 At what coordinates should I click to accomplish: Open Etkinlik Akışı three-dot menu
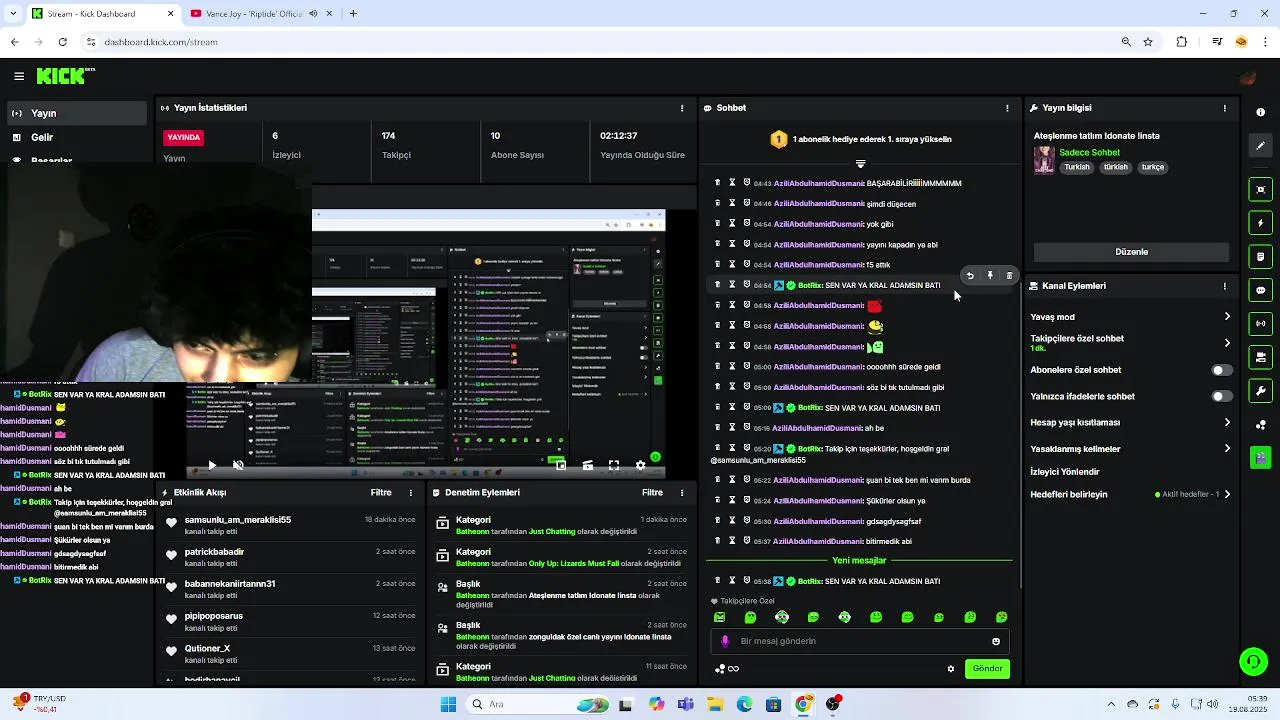pyautogui.click(x=411, y=493)
